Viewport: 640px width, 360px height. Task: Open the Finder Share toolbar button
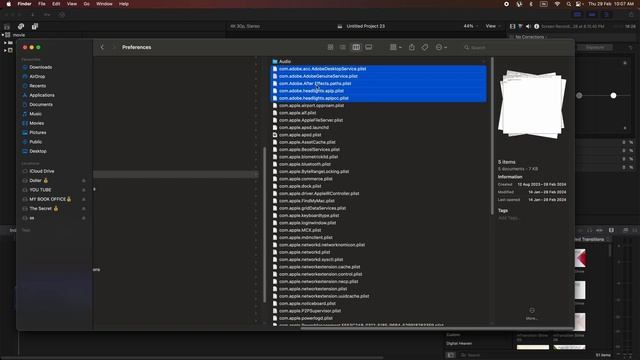point(411,47)
